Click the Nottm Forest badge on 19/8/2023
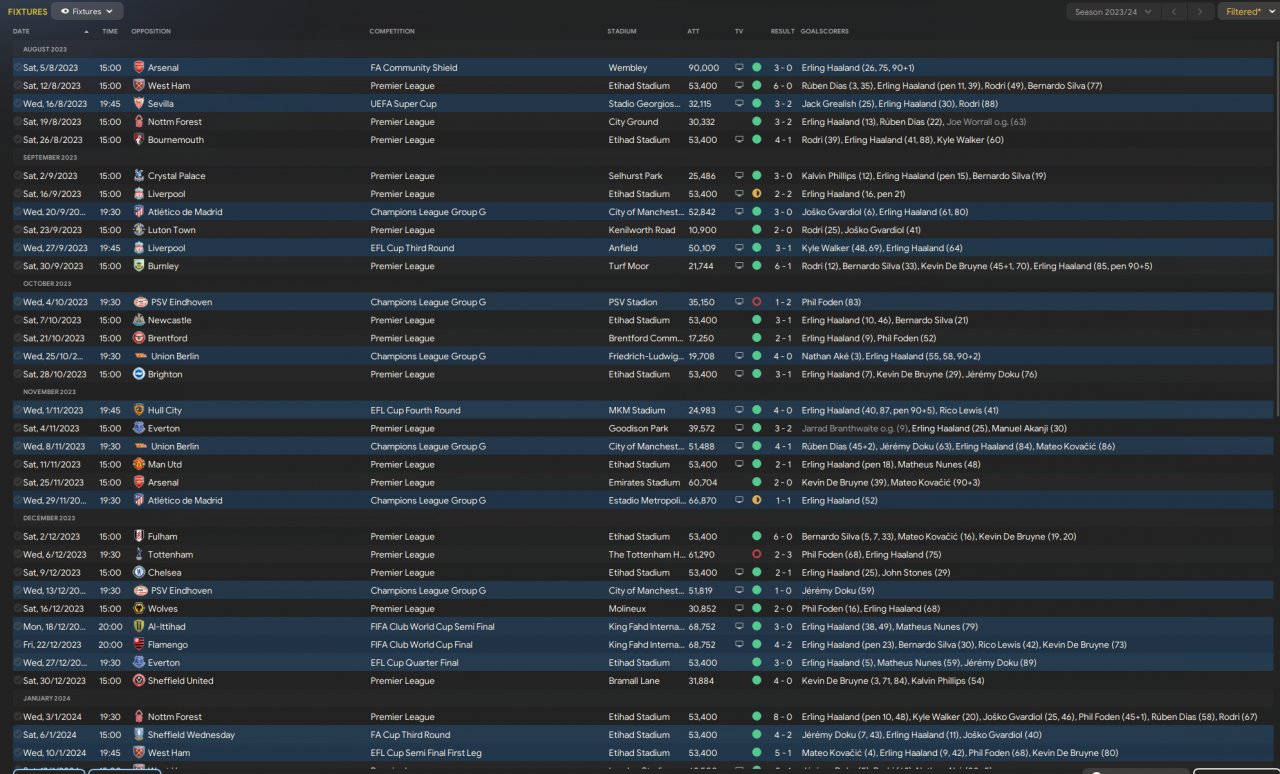Viewport: 1280px width, 774px height. tap(139, 122)
